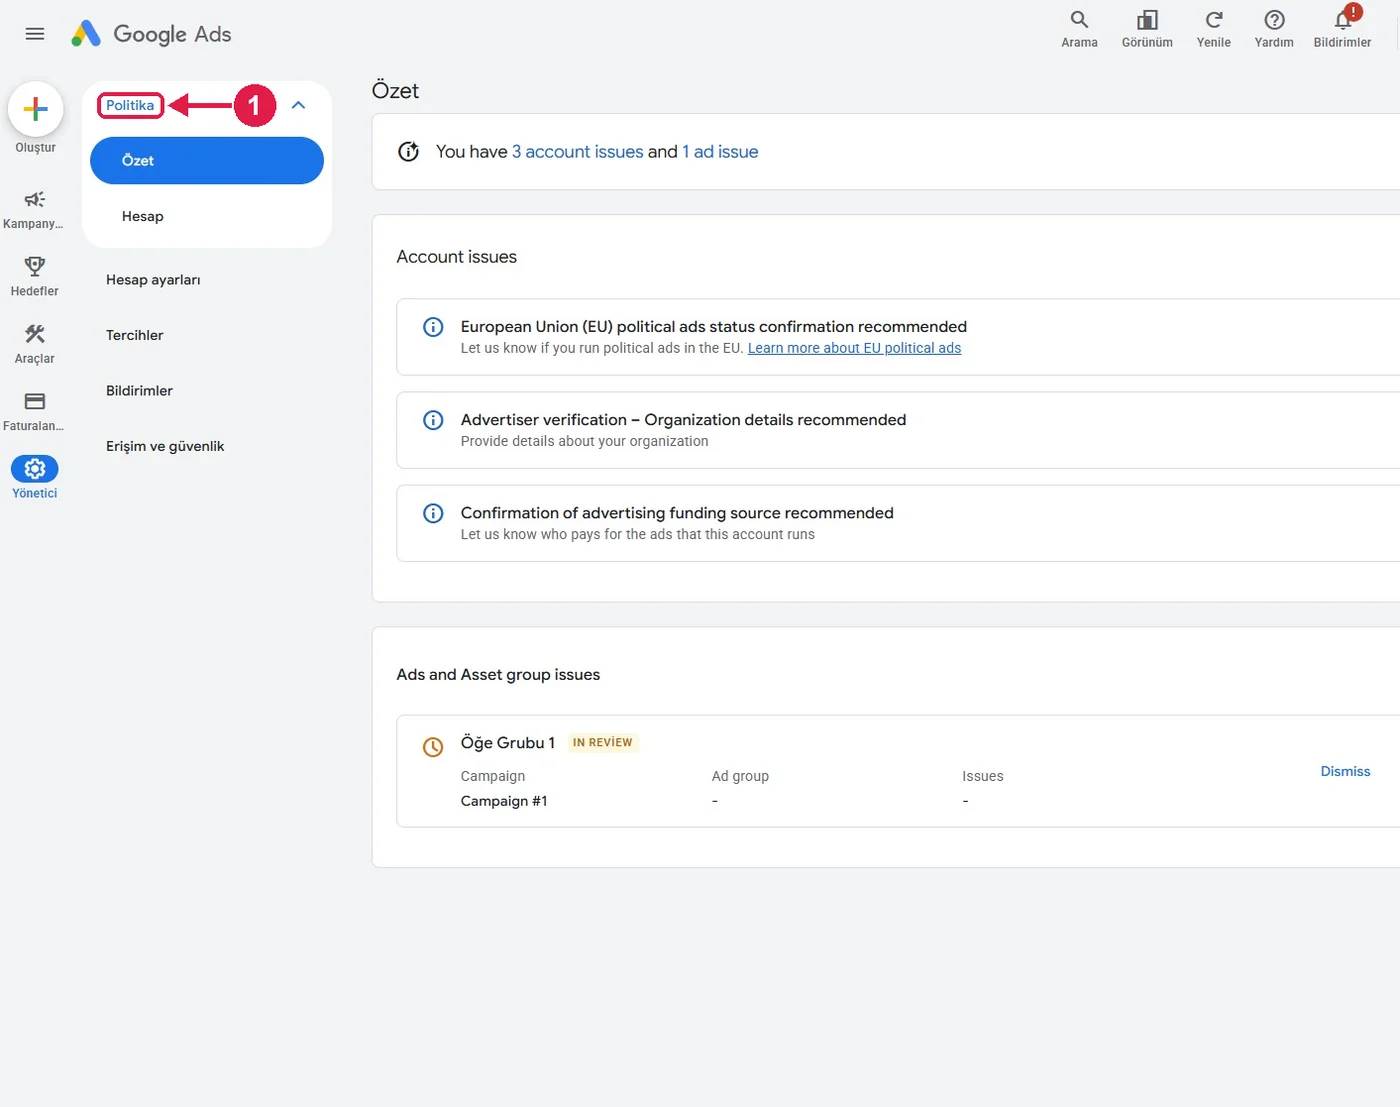Open Hesap ayarları in the side menu
This screenshot has height=1107, width=1400.
(153, 280)
